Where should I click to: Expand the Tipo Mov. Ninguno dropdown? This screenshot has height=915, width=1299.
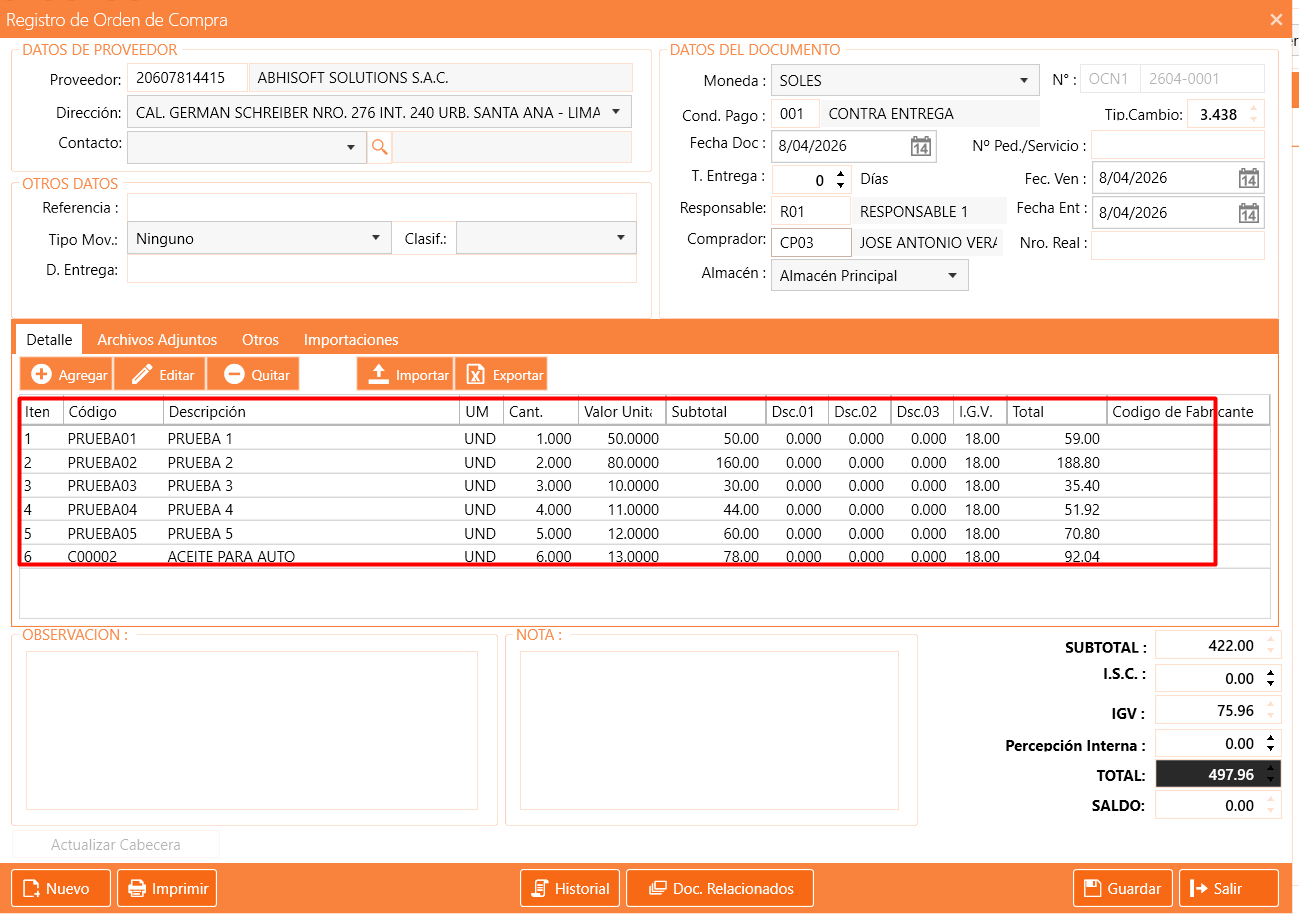click(376, 238)
